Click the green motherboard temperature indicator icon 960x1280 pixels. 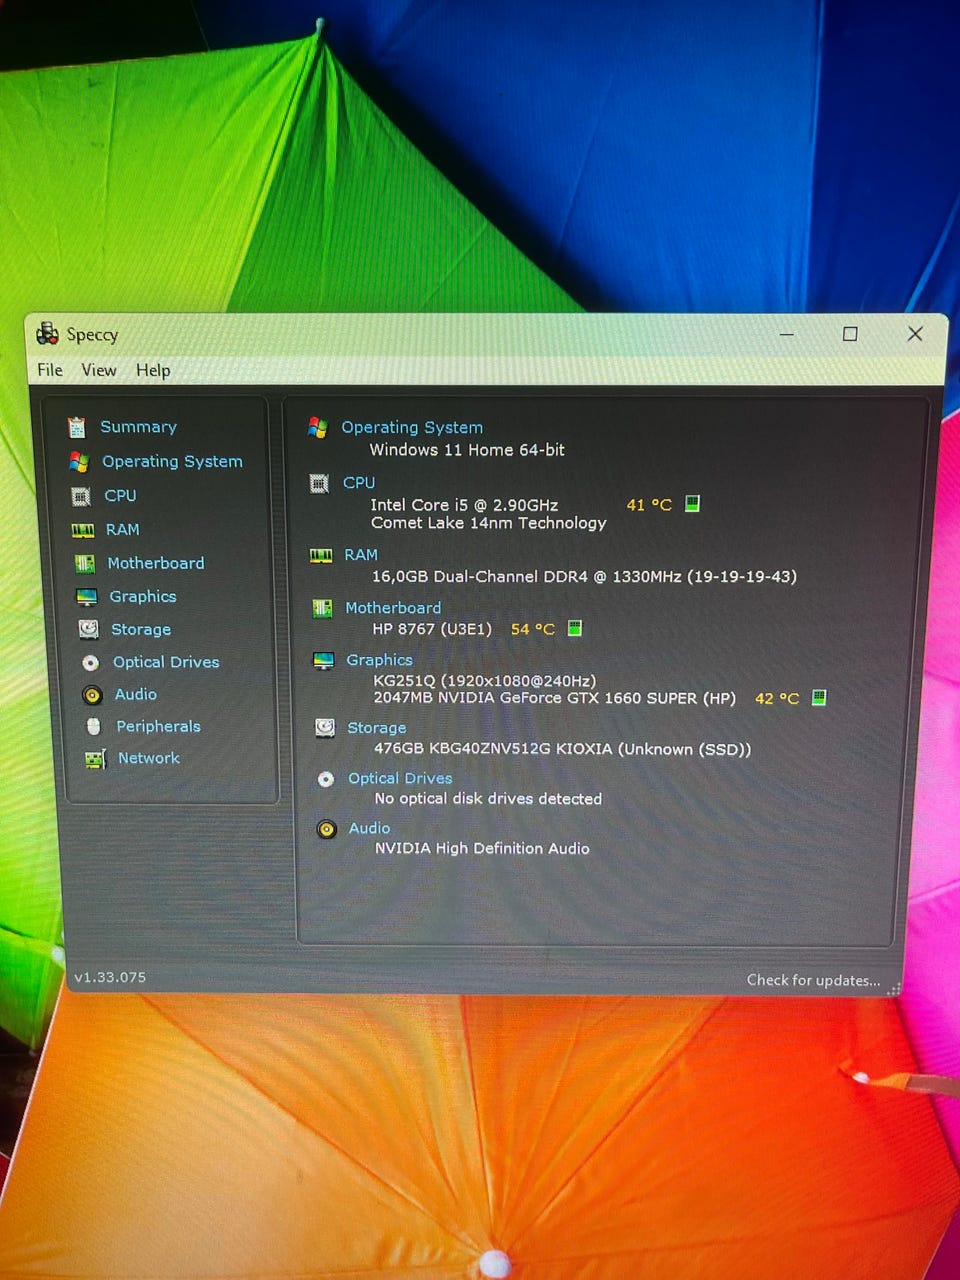tap(575, 628)
